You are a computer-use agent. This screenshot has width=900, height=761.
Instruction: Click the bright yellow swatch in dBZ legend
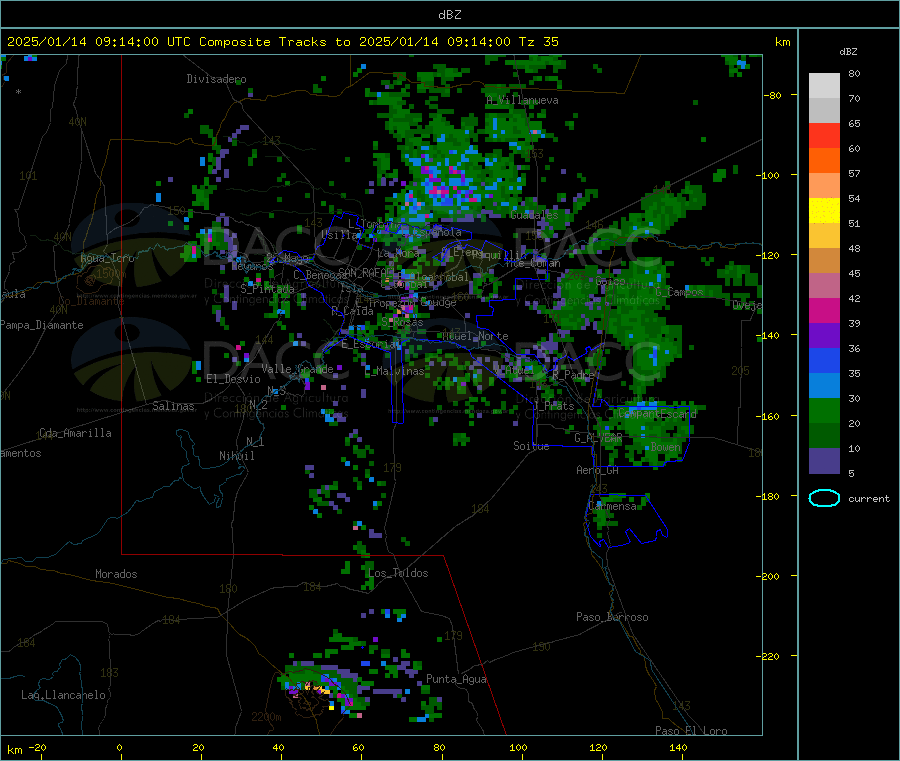(x=824, y=211)
